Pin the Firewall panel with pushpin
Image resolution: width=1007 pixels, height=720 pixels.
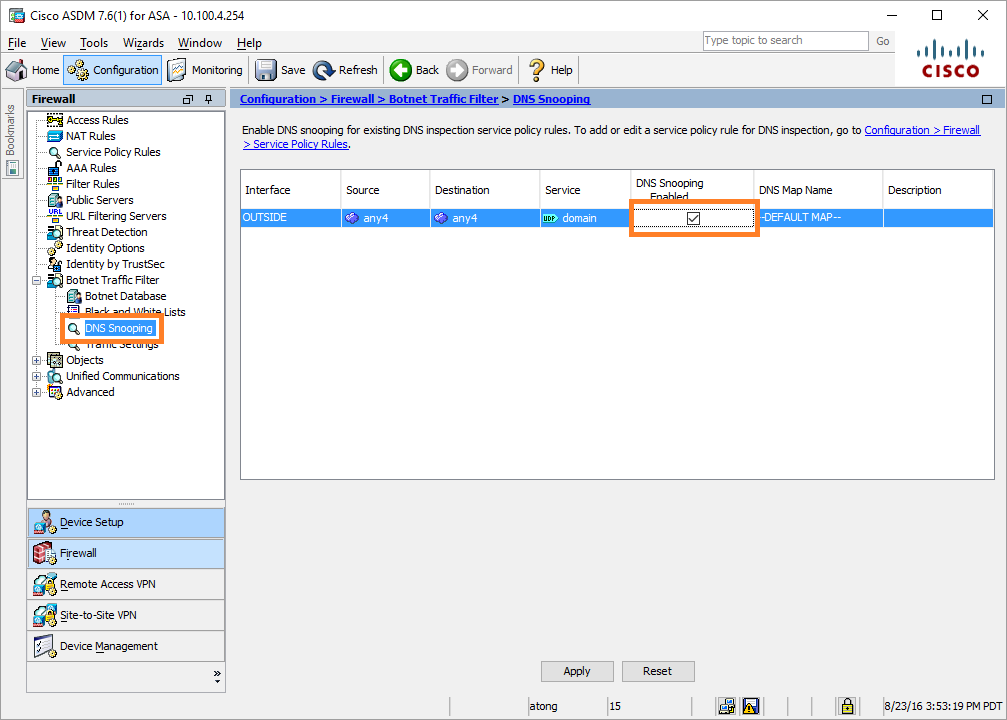tap(209, 100)
